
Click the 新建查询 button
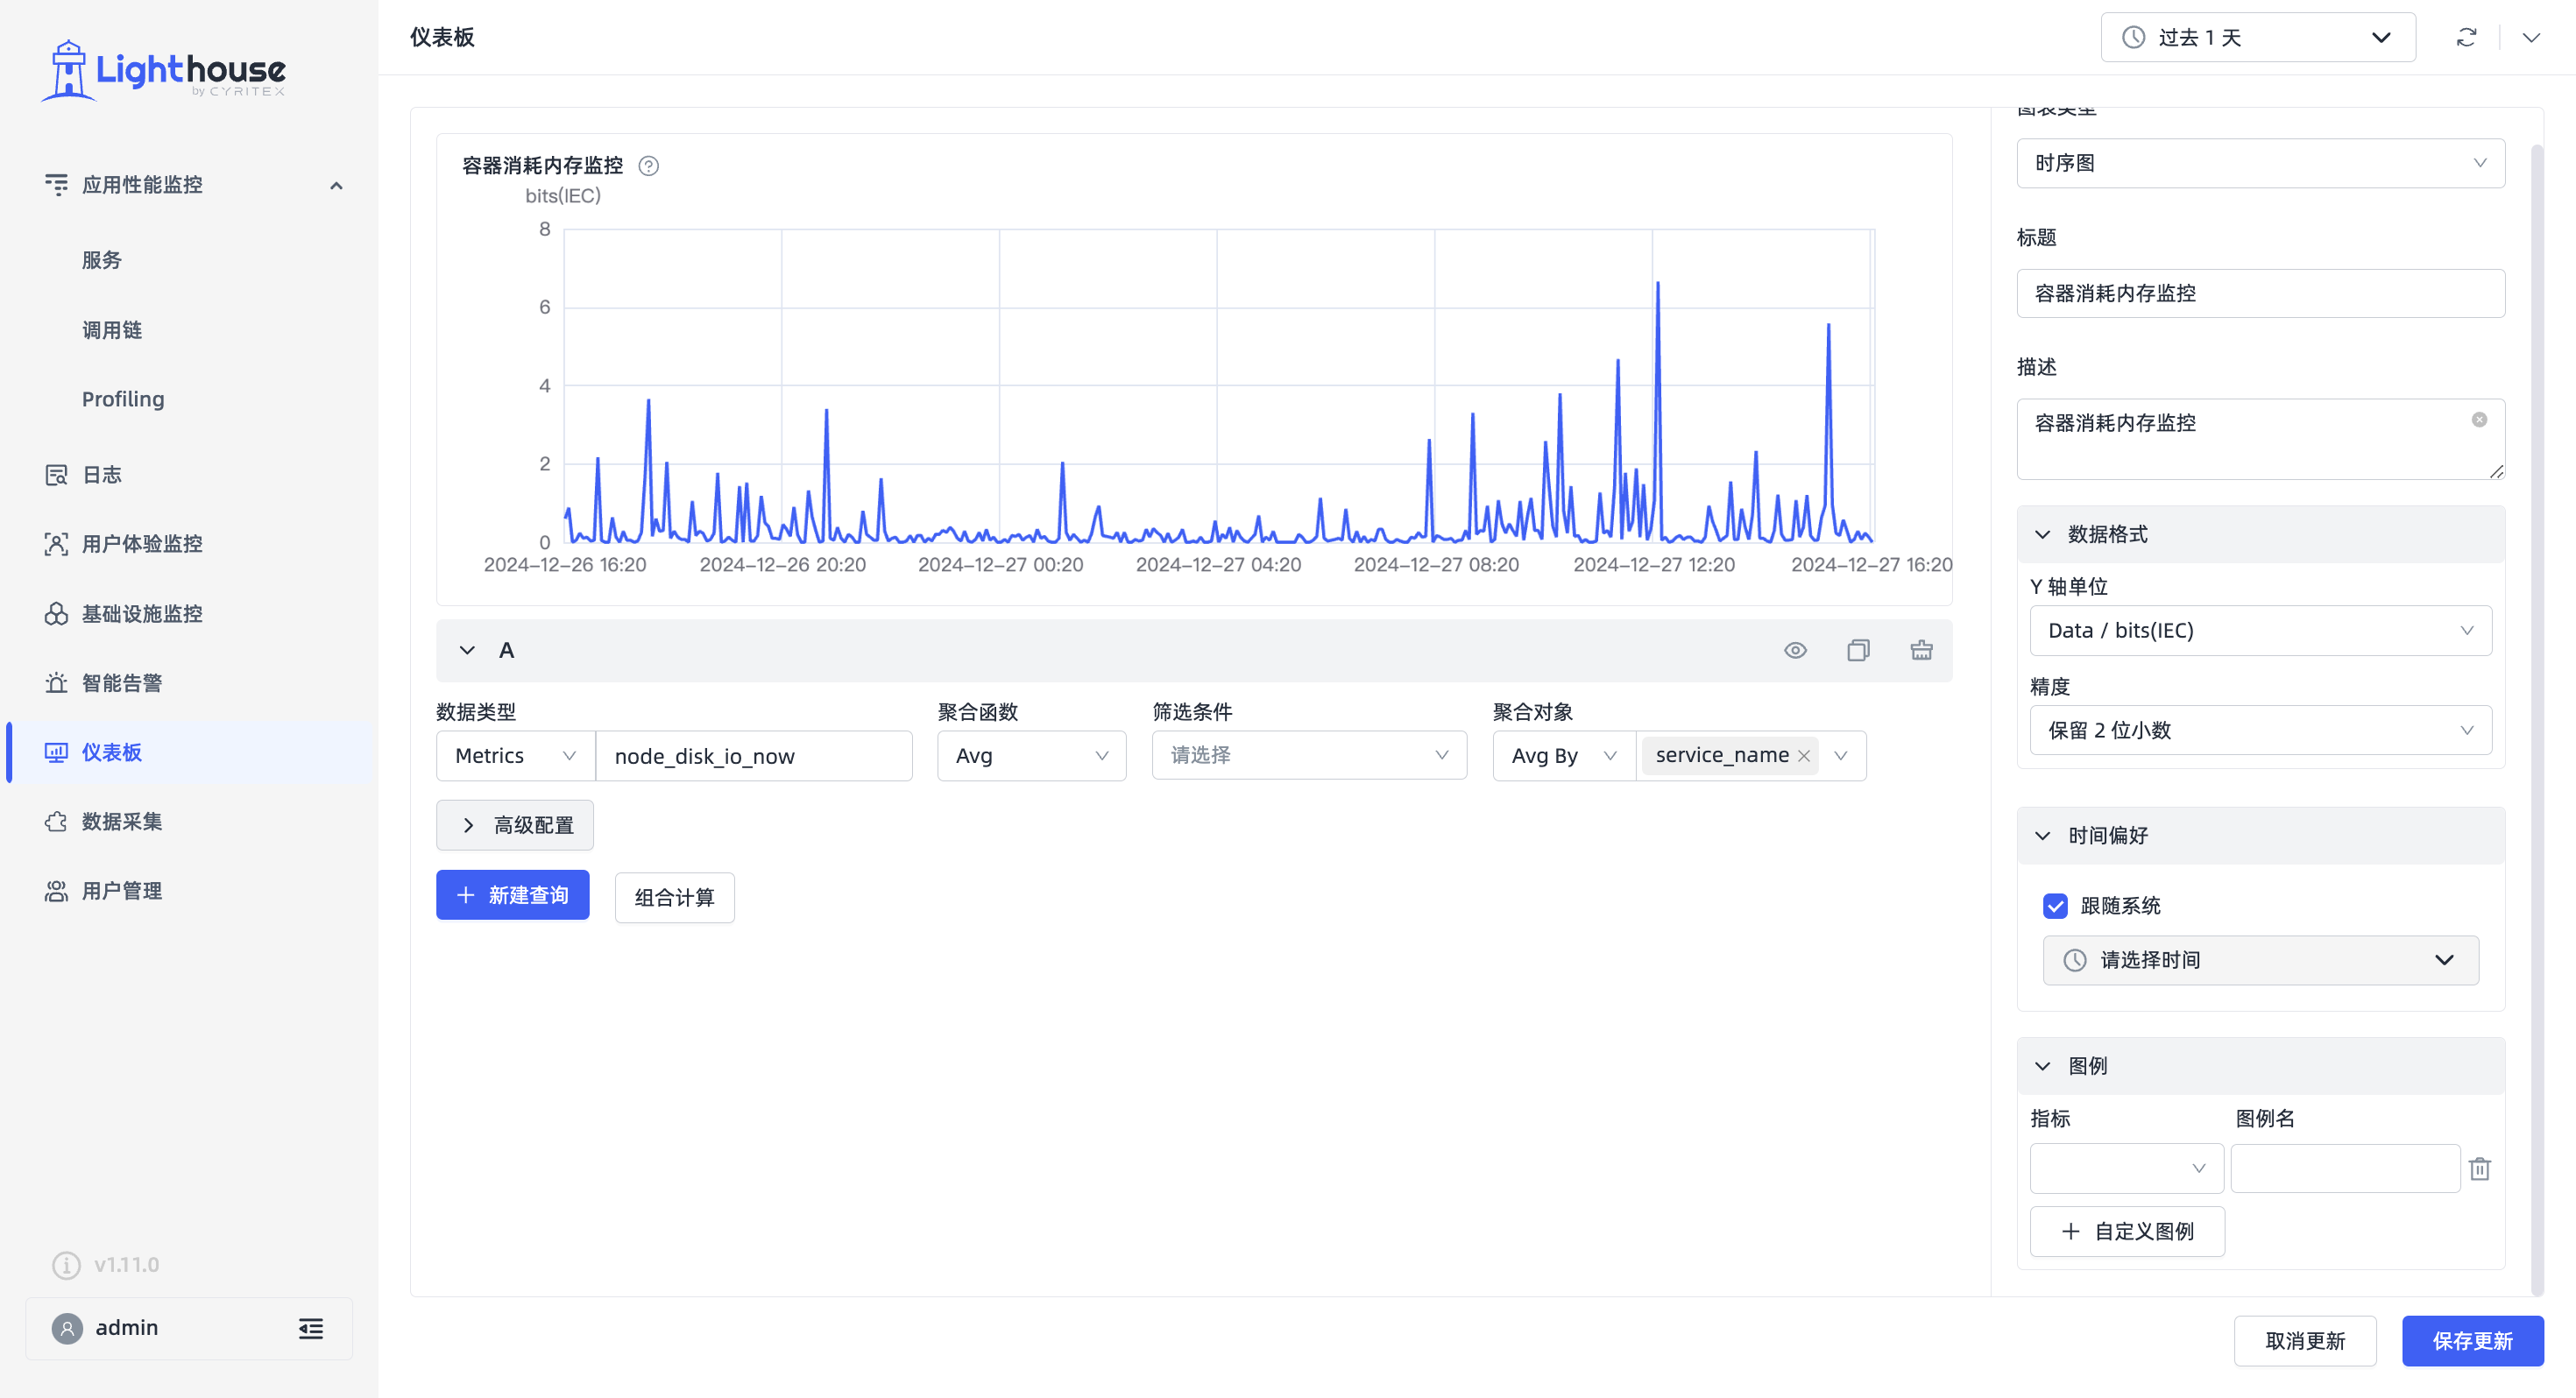(513, 895)
